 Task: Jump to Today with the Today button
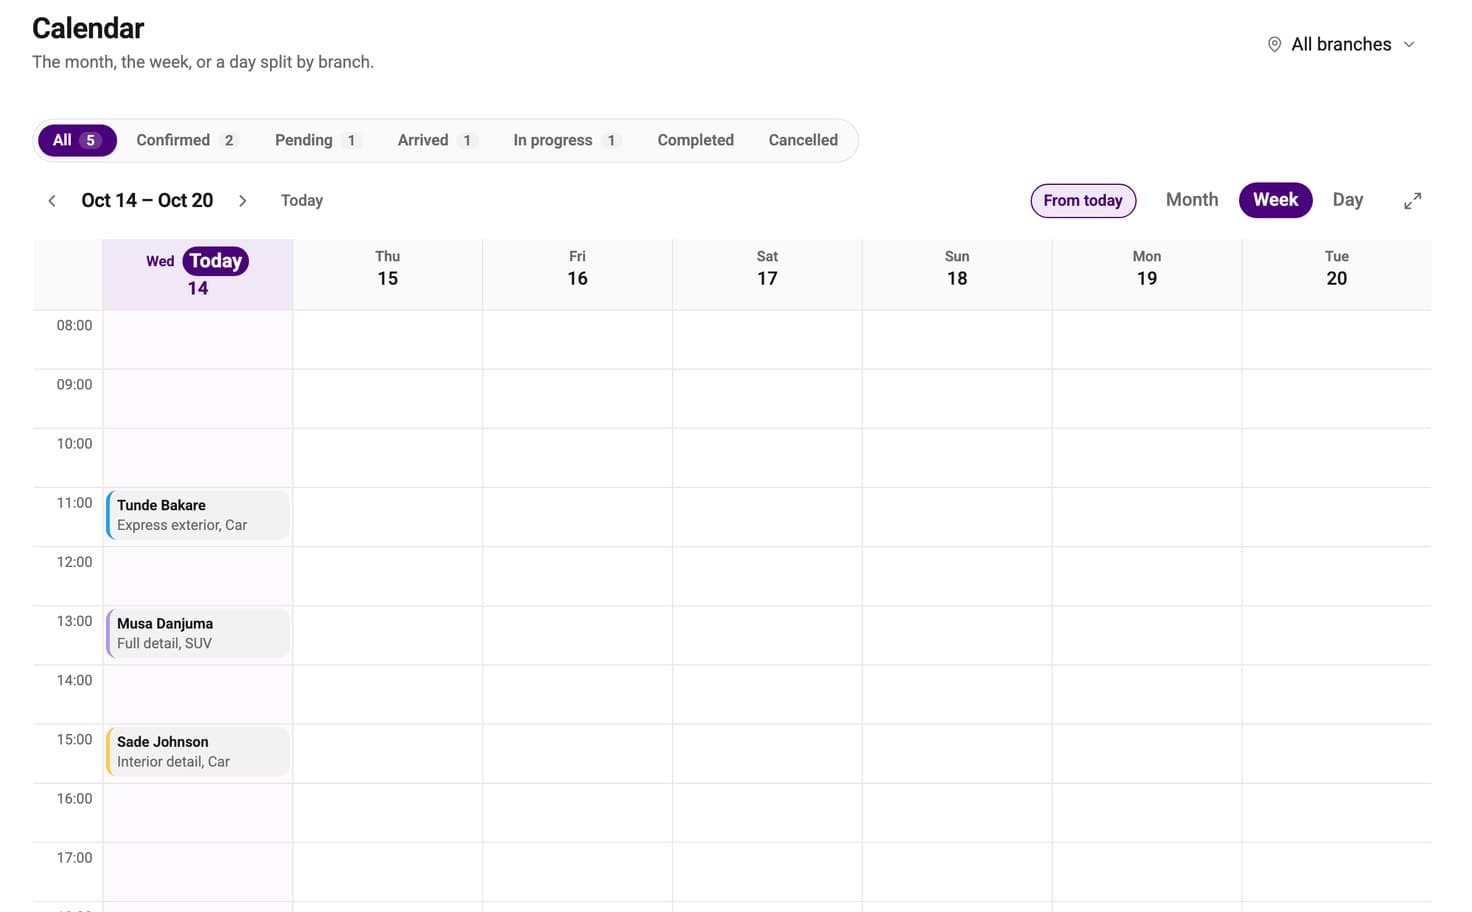pyautogui.click(x=302, y=201)
